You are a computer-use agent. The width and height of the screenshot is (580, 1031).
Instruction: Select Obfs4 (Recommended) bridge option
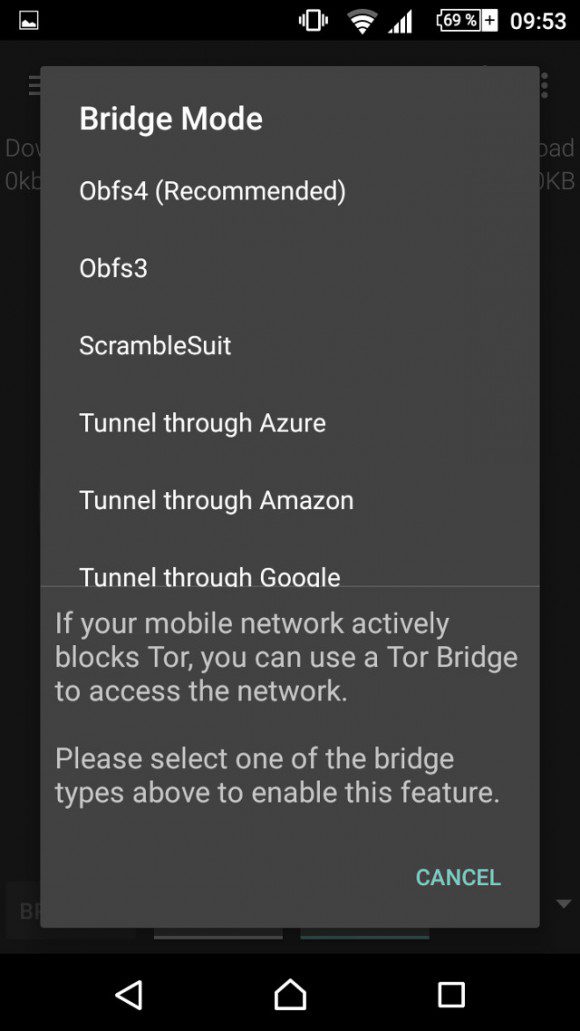pyautogui.click(x=289, y=191)
